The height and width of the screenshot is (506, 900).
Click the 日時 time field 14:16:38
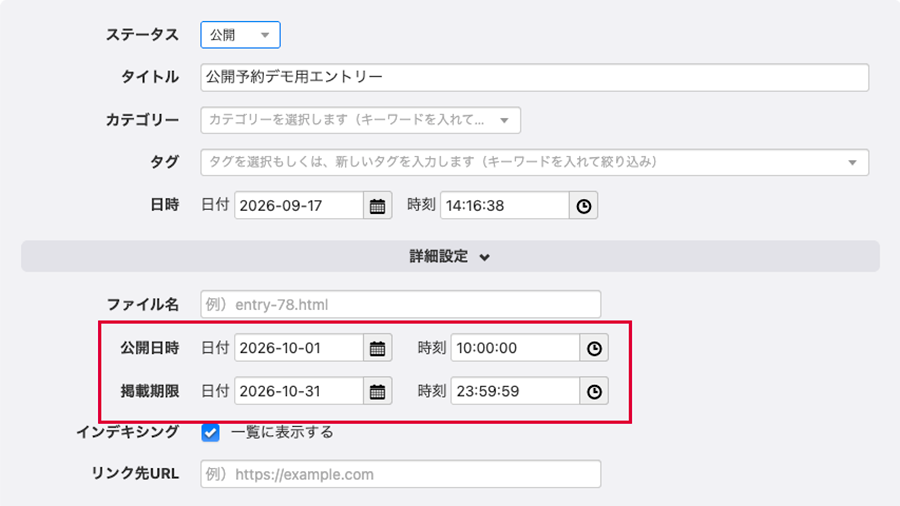(505, 205)
